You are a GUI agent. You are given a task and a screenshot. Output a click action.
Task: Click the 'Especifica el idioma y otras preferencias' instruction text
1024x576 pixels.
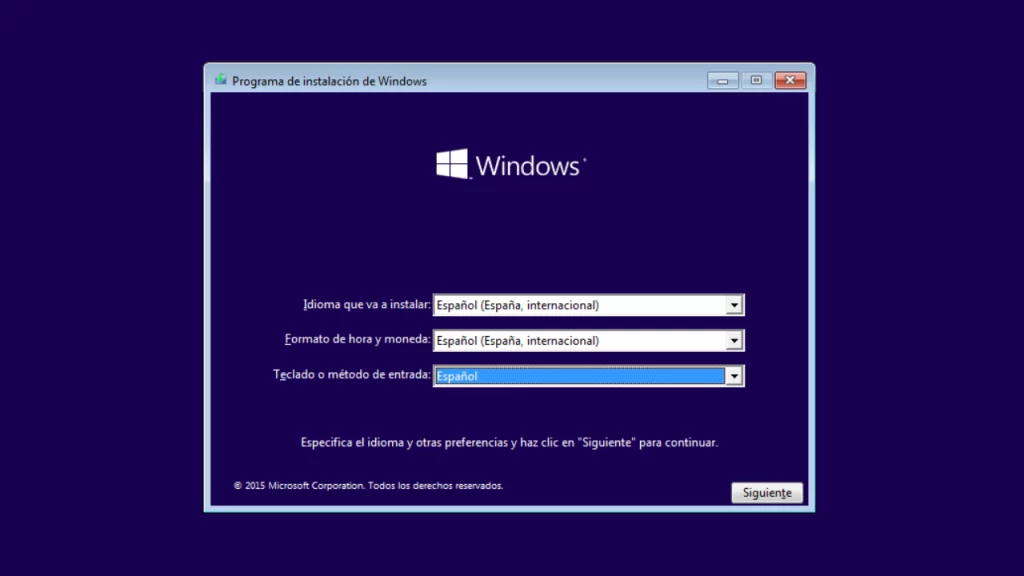[509, 443]
